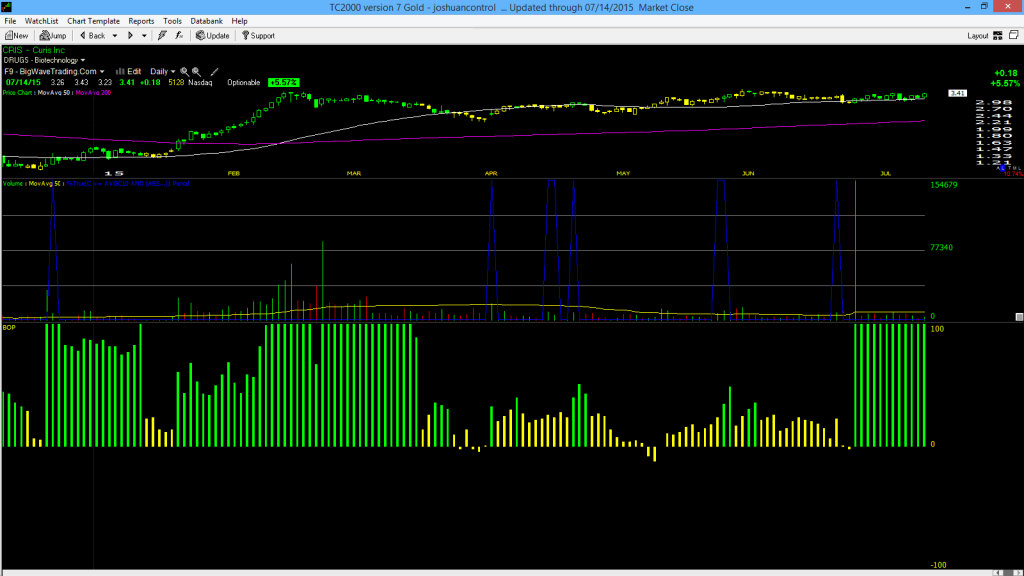This screenshot has height=576, width=1024.
Task: Click the Volume indicator label
Action: tap(13, 184)
